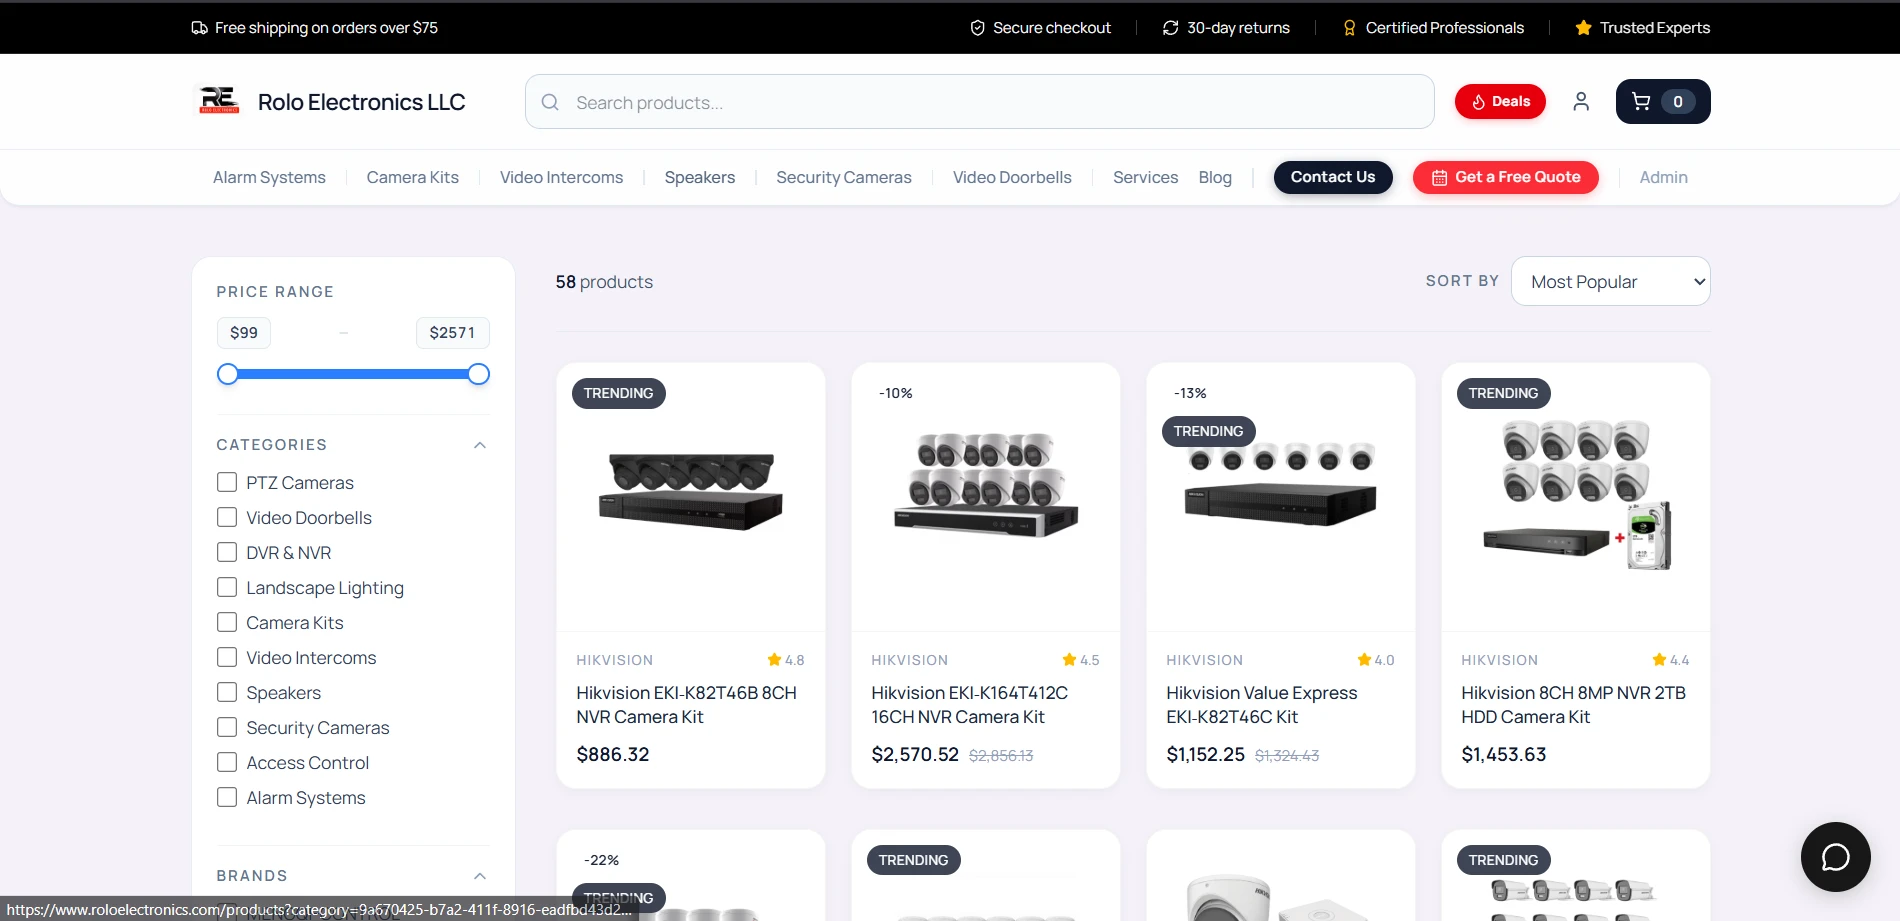Viewport: 1900px width, 921px height.
Task: Open Hikvision 8CH 8MP NVR 2TB Kit
Action: click(1574, 705)
